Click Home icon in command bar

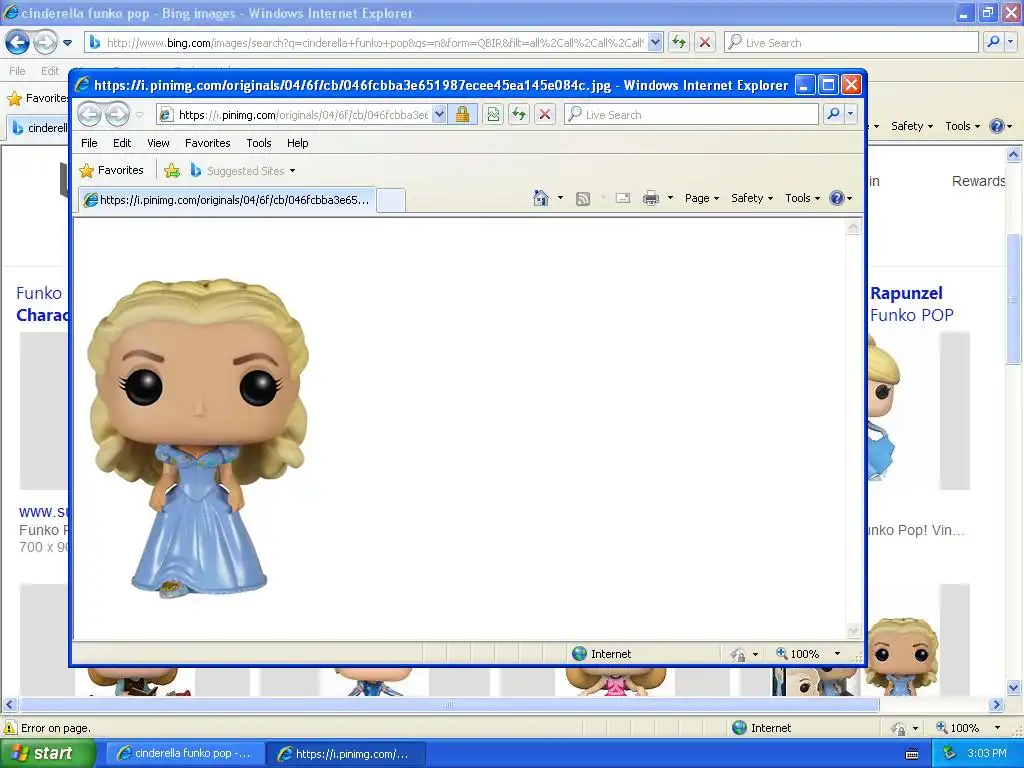tap(541, 198)
